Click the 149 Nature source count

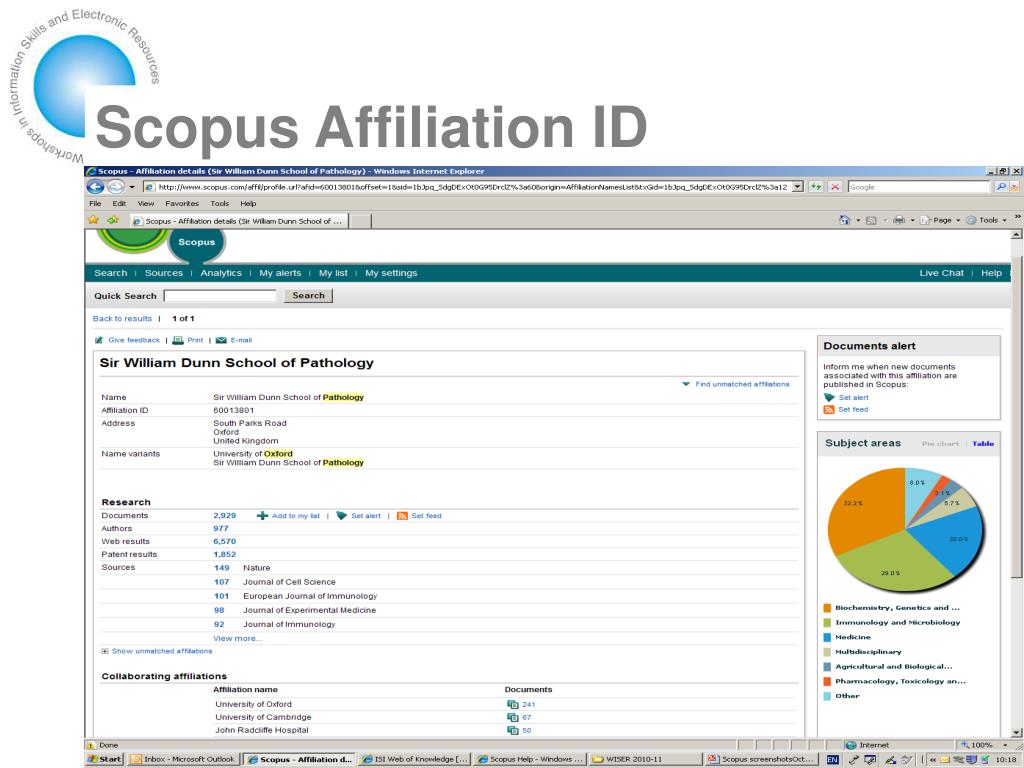click(221, 568)
